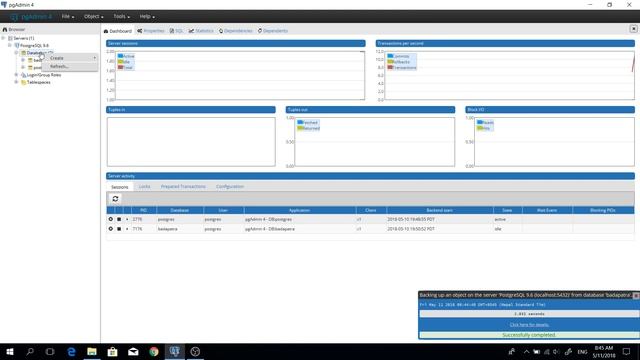Click the pgAdmin elephant taskbar icon
Screen dimensions: 640x360
(x=174, y=351)
